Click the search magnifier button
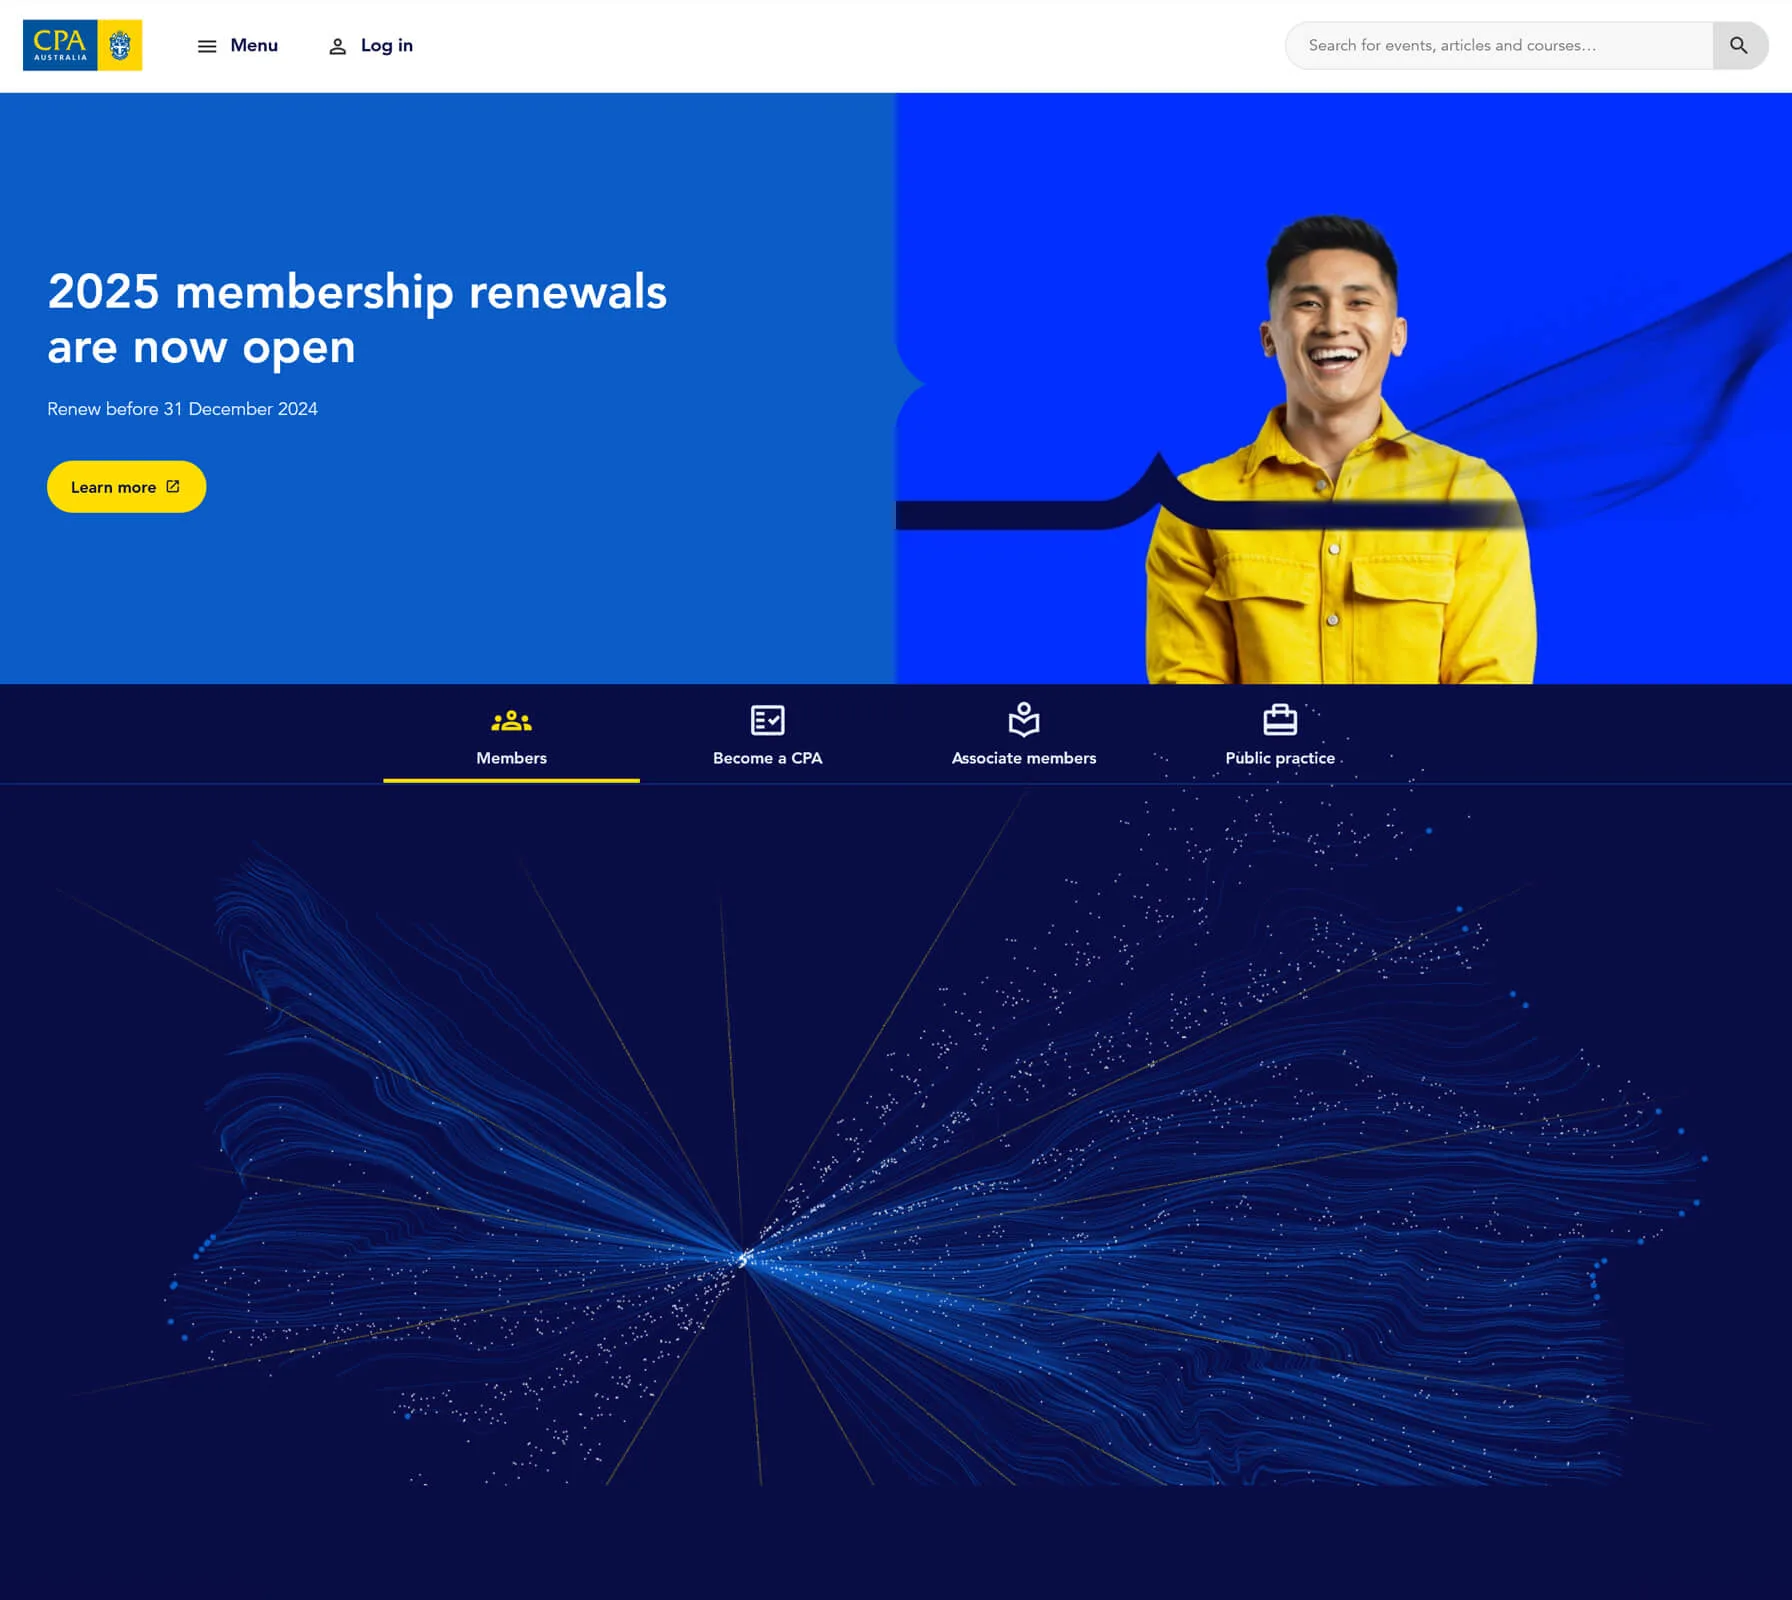1792x1600 pixels. click(x=1739, y=45)
